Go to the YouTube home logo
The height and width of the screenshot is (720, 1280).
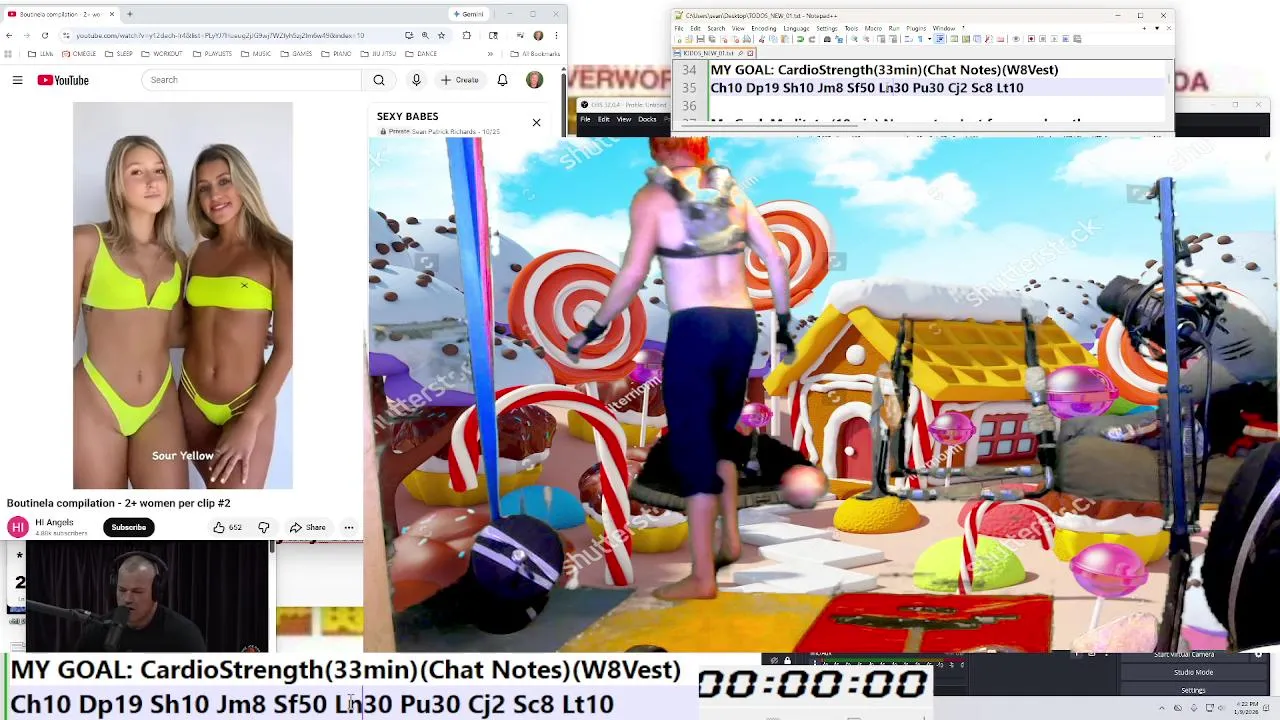point(63,80)
